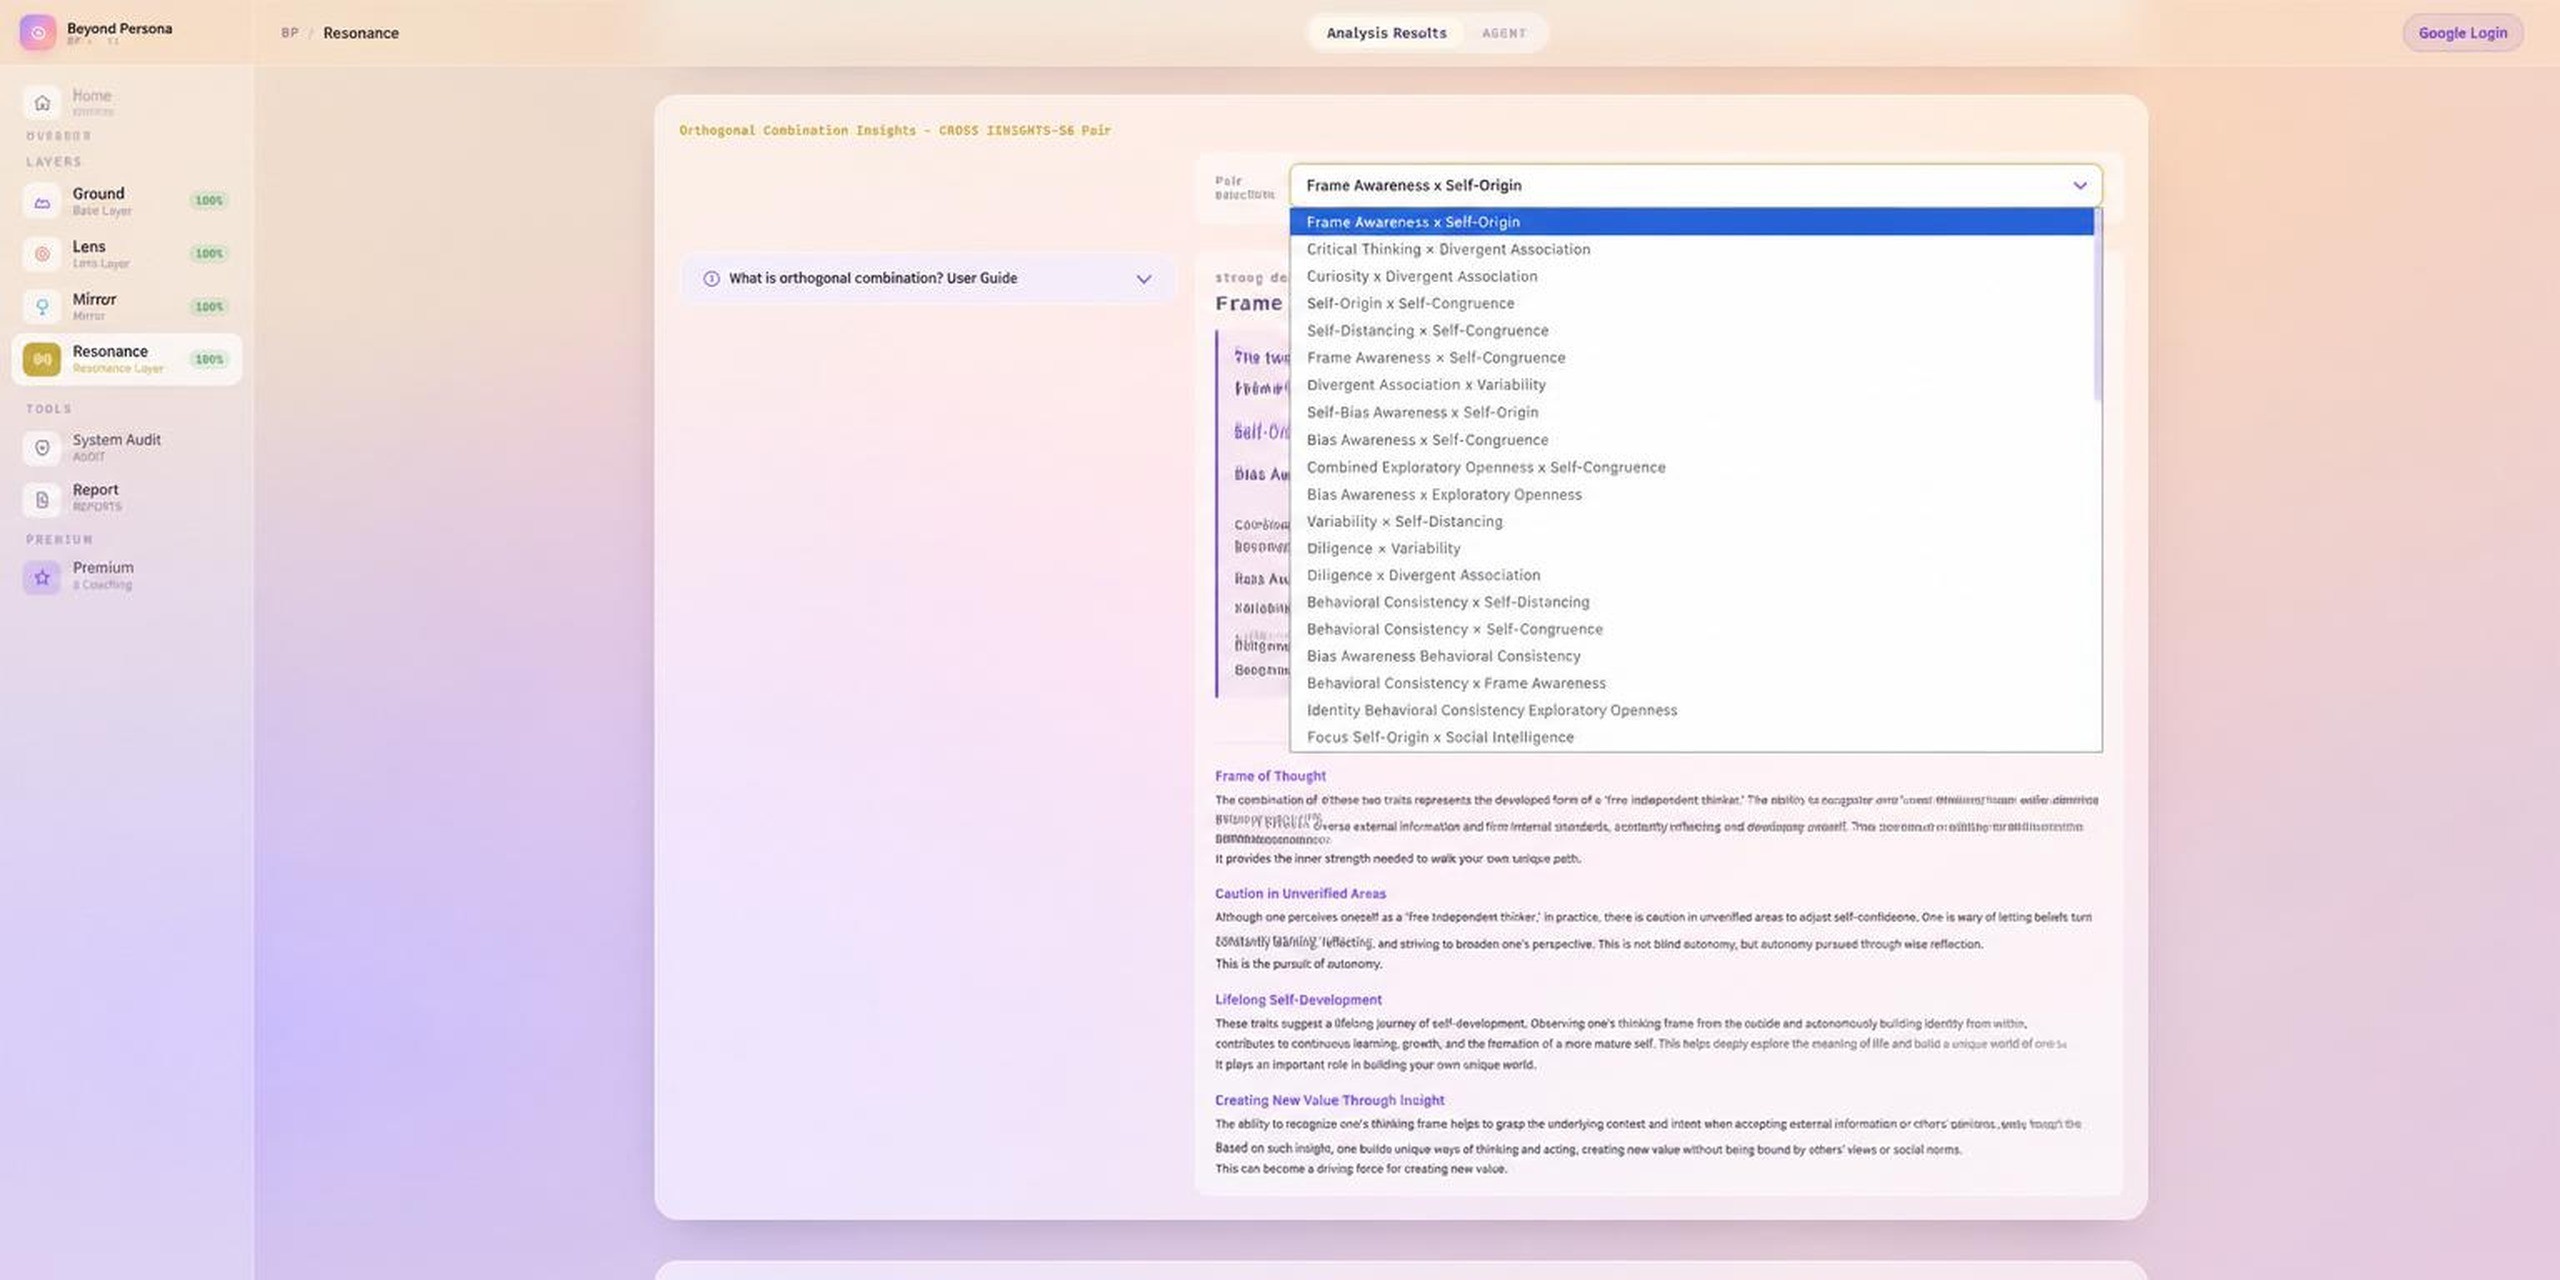The height and width of the screenshot is (1280, 2560).
Task: Click the Caution in Unverified Areas heading
Action: [1300, 894]
